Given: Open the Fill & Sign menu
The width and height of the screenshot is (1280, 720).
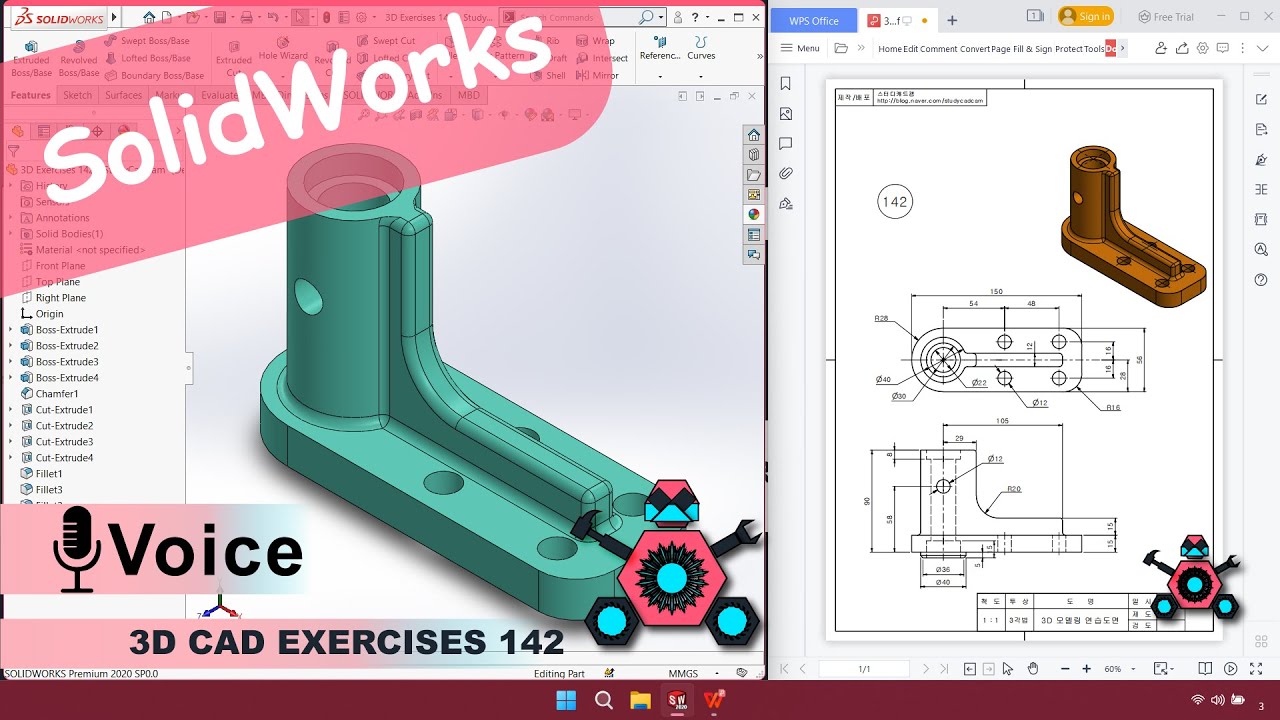Looking at the screenshot, I should (x=1032, y=48).
